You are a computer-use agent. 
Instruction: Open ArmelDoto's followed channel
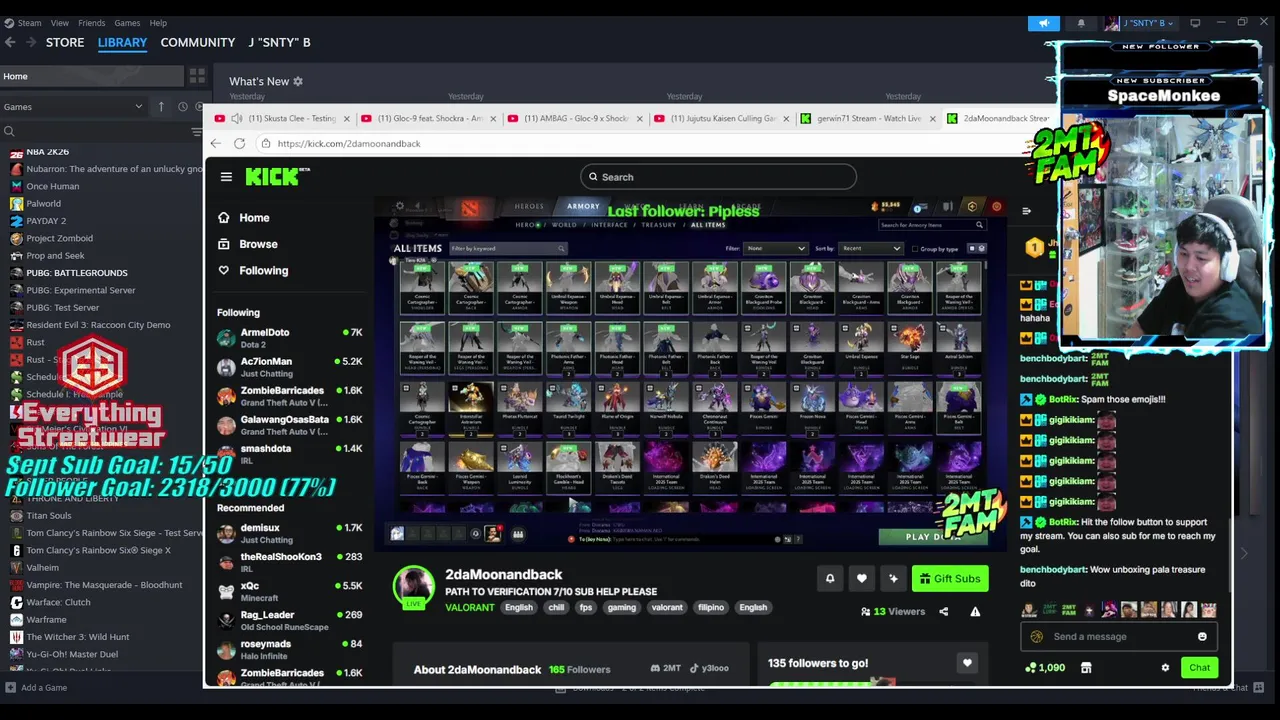click(290, 338)
